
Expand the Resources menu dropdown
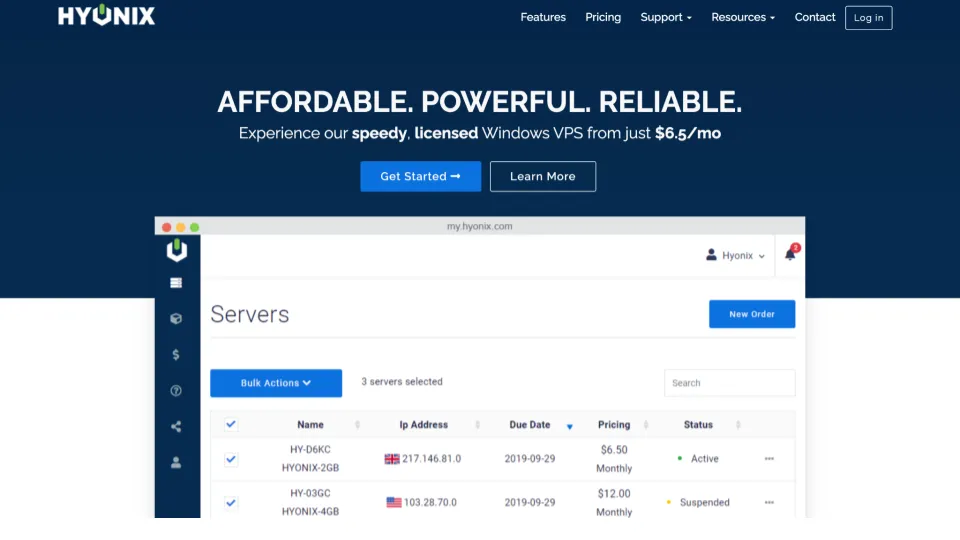coord(743,17)
